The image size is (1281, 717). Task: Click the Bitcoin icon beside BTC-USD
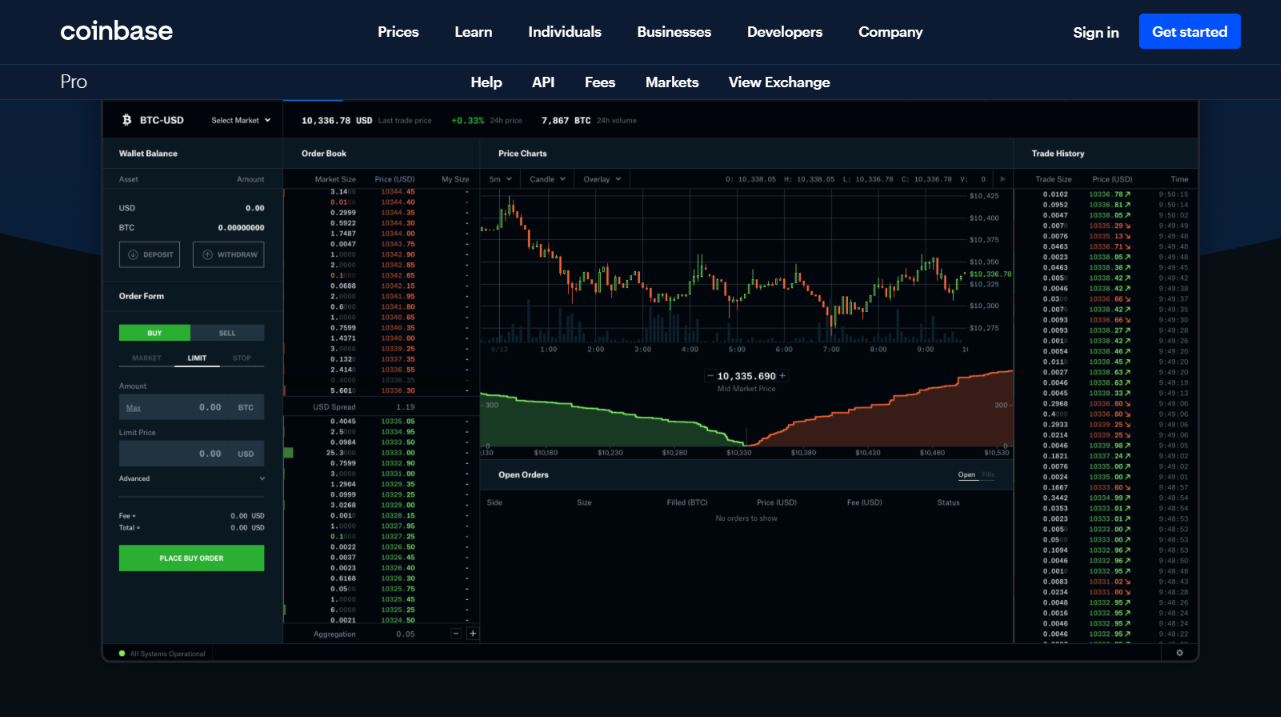click(127, 120)
